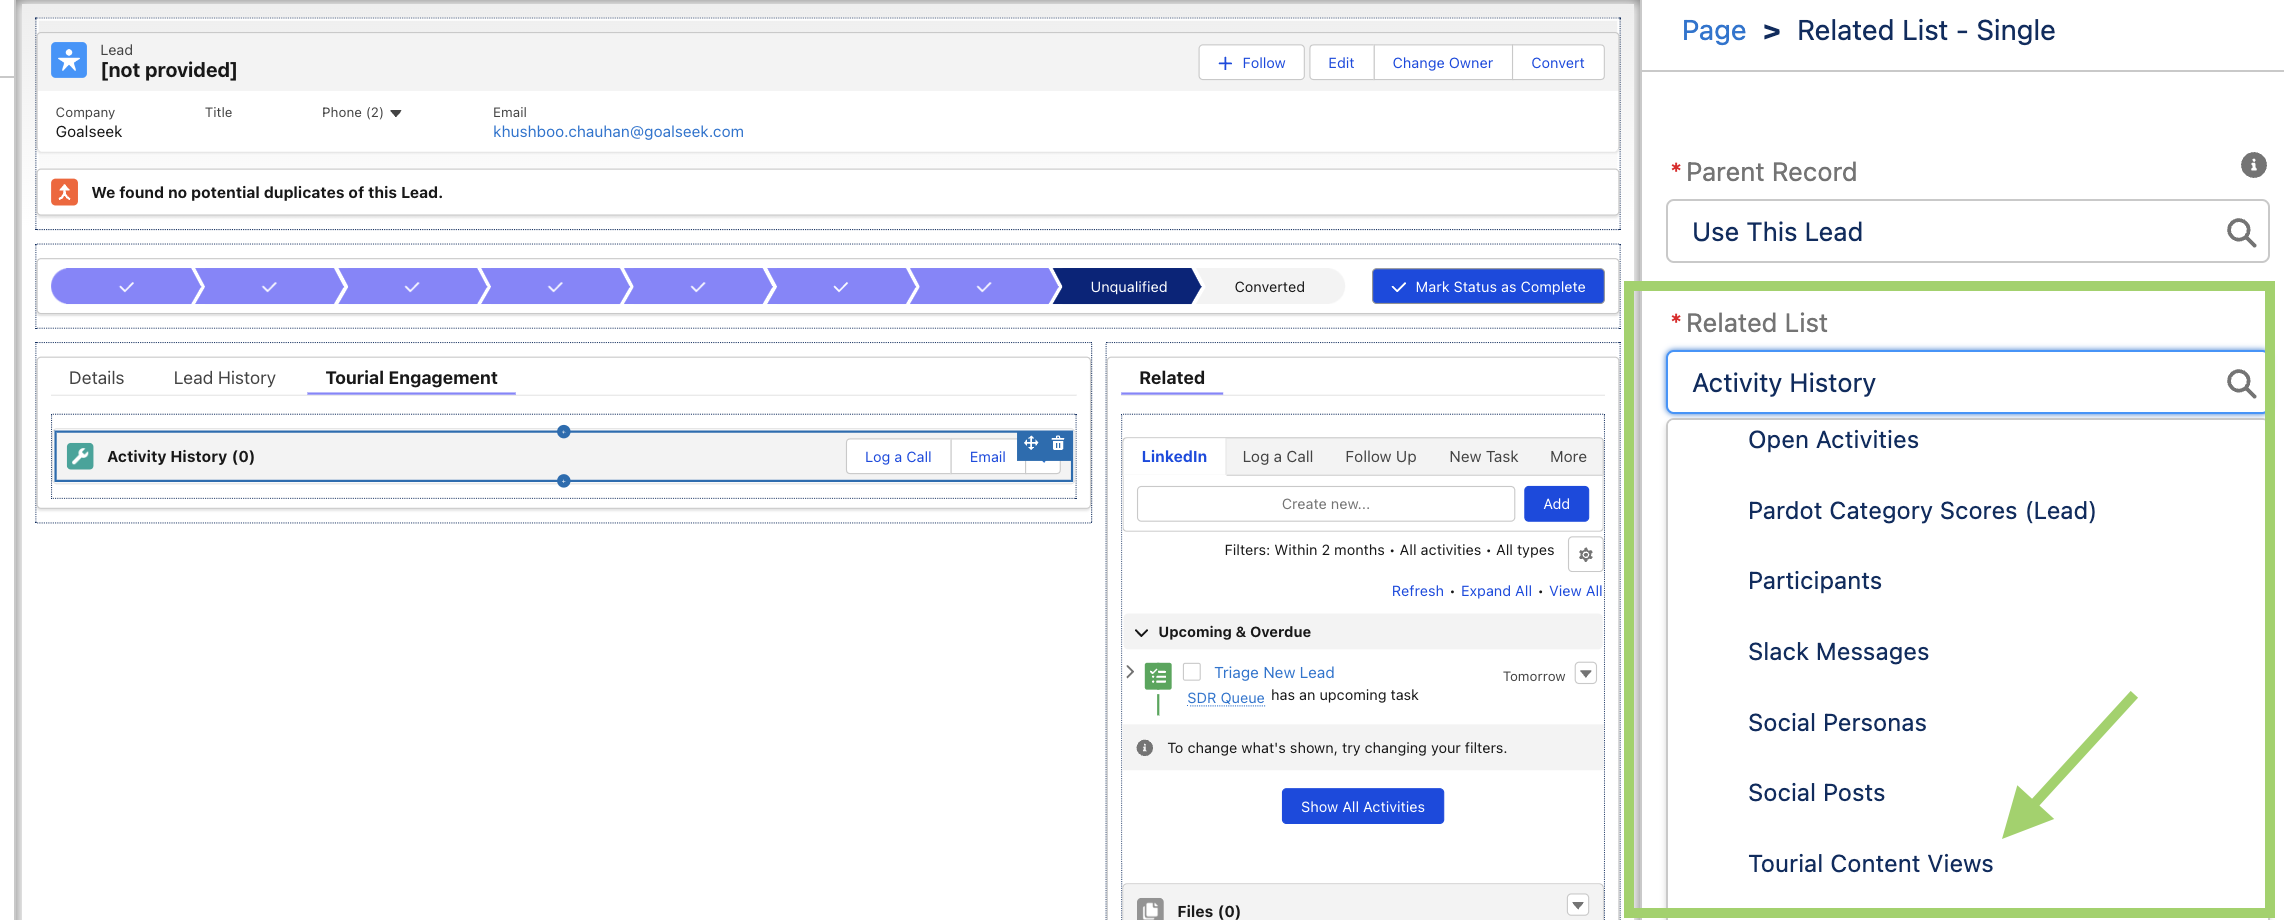Click the search icon in Related List field
Viewport: 2284px width, 920px height.
(2240, 383)
